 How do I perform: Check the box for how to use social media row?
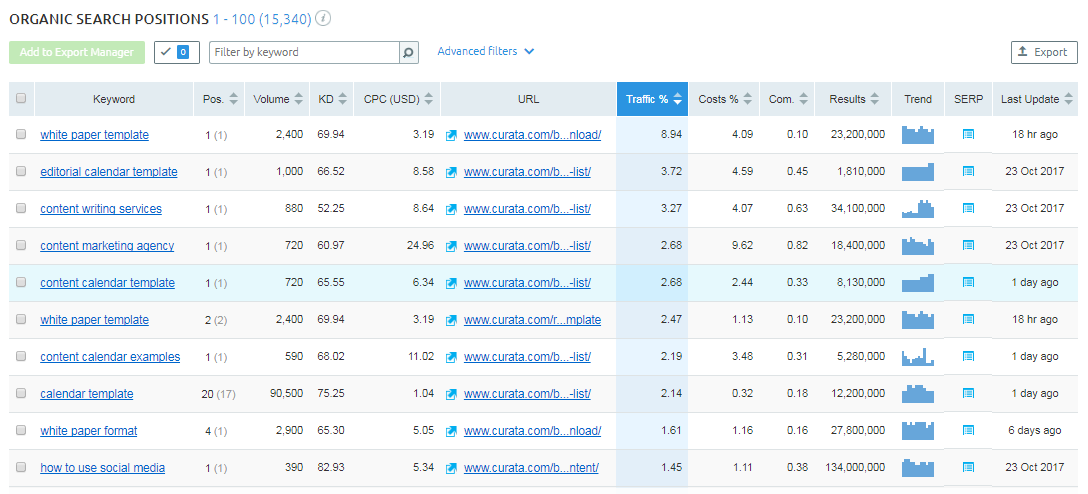(x=21, y=467)
